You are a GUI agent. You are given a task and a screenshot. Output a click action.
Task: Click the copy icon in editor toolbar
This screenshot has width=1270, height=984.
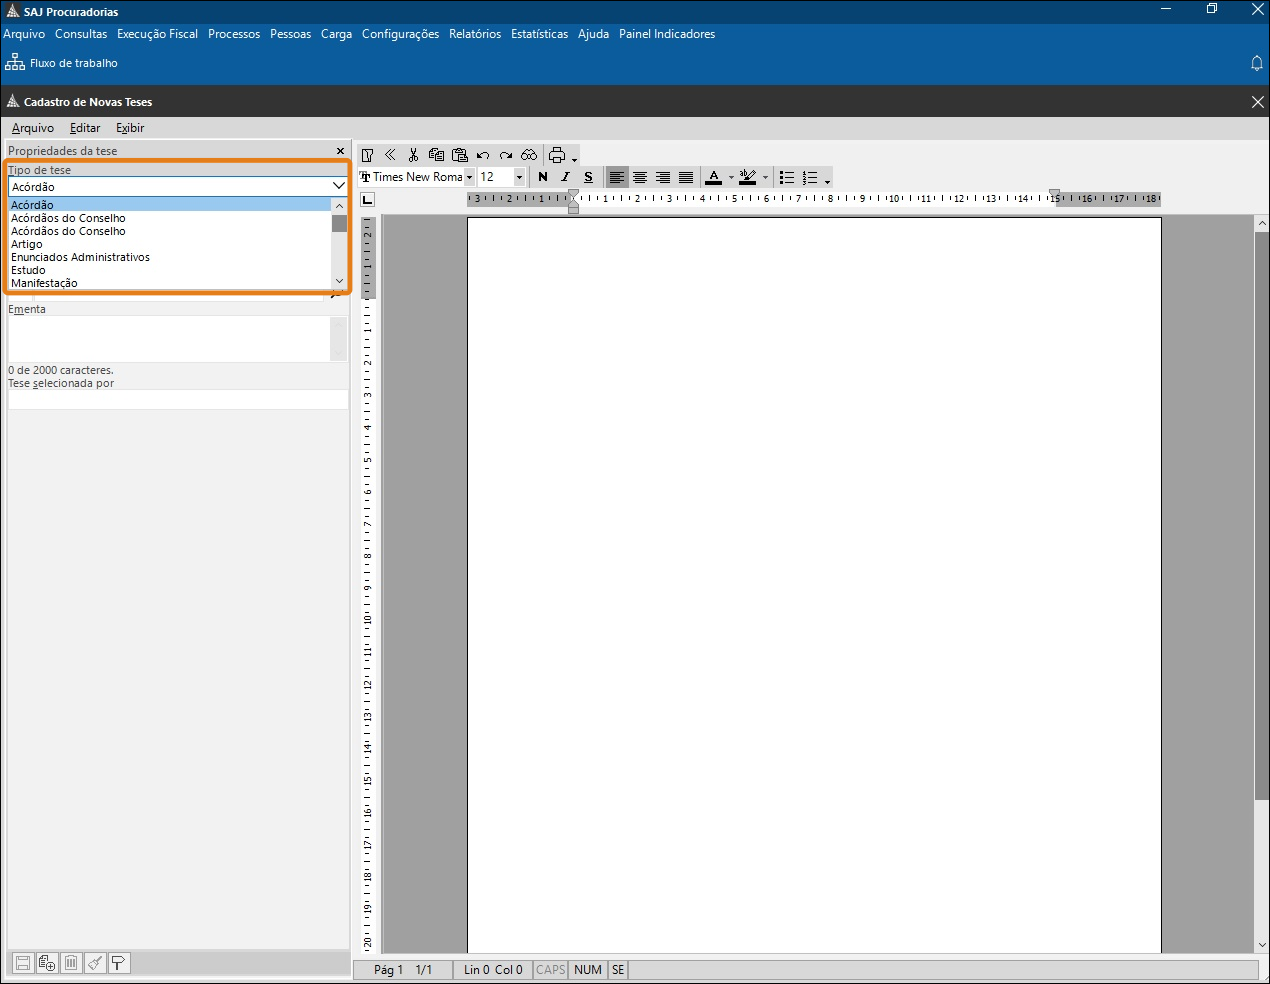[436, 155]
